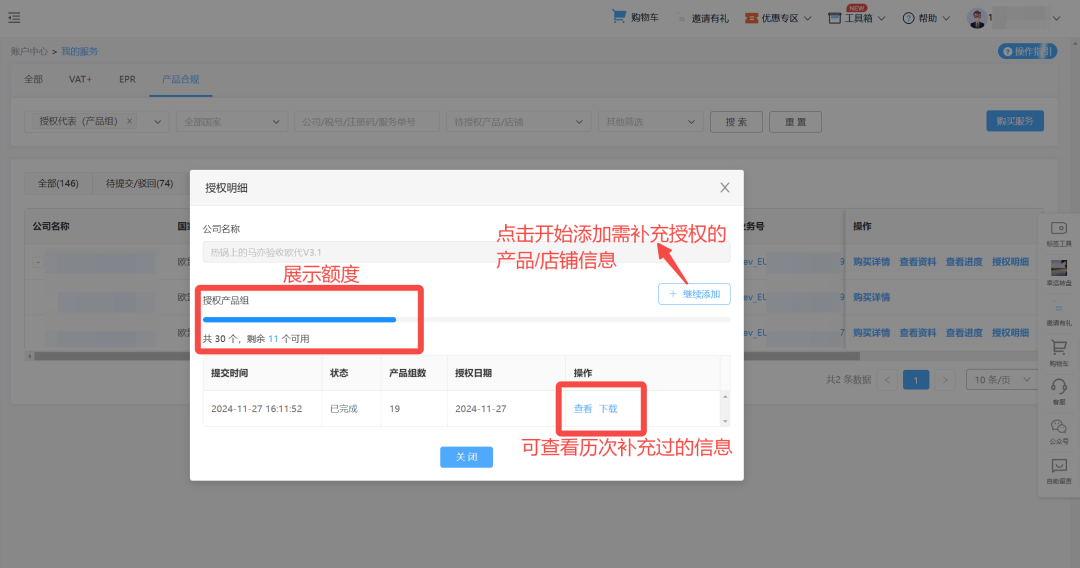
Task: Open 幸运转盘 in the right sidebar
Action: 1059,273
